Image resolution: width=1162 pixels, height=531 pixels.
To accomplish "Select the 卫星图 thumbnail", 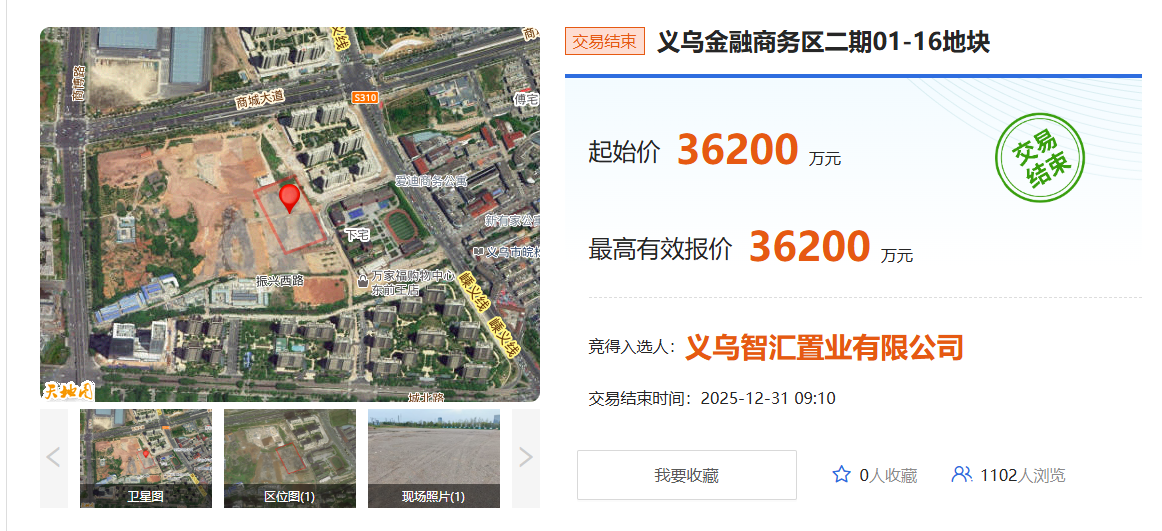I will (x=146, y=458).
